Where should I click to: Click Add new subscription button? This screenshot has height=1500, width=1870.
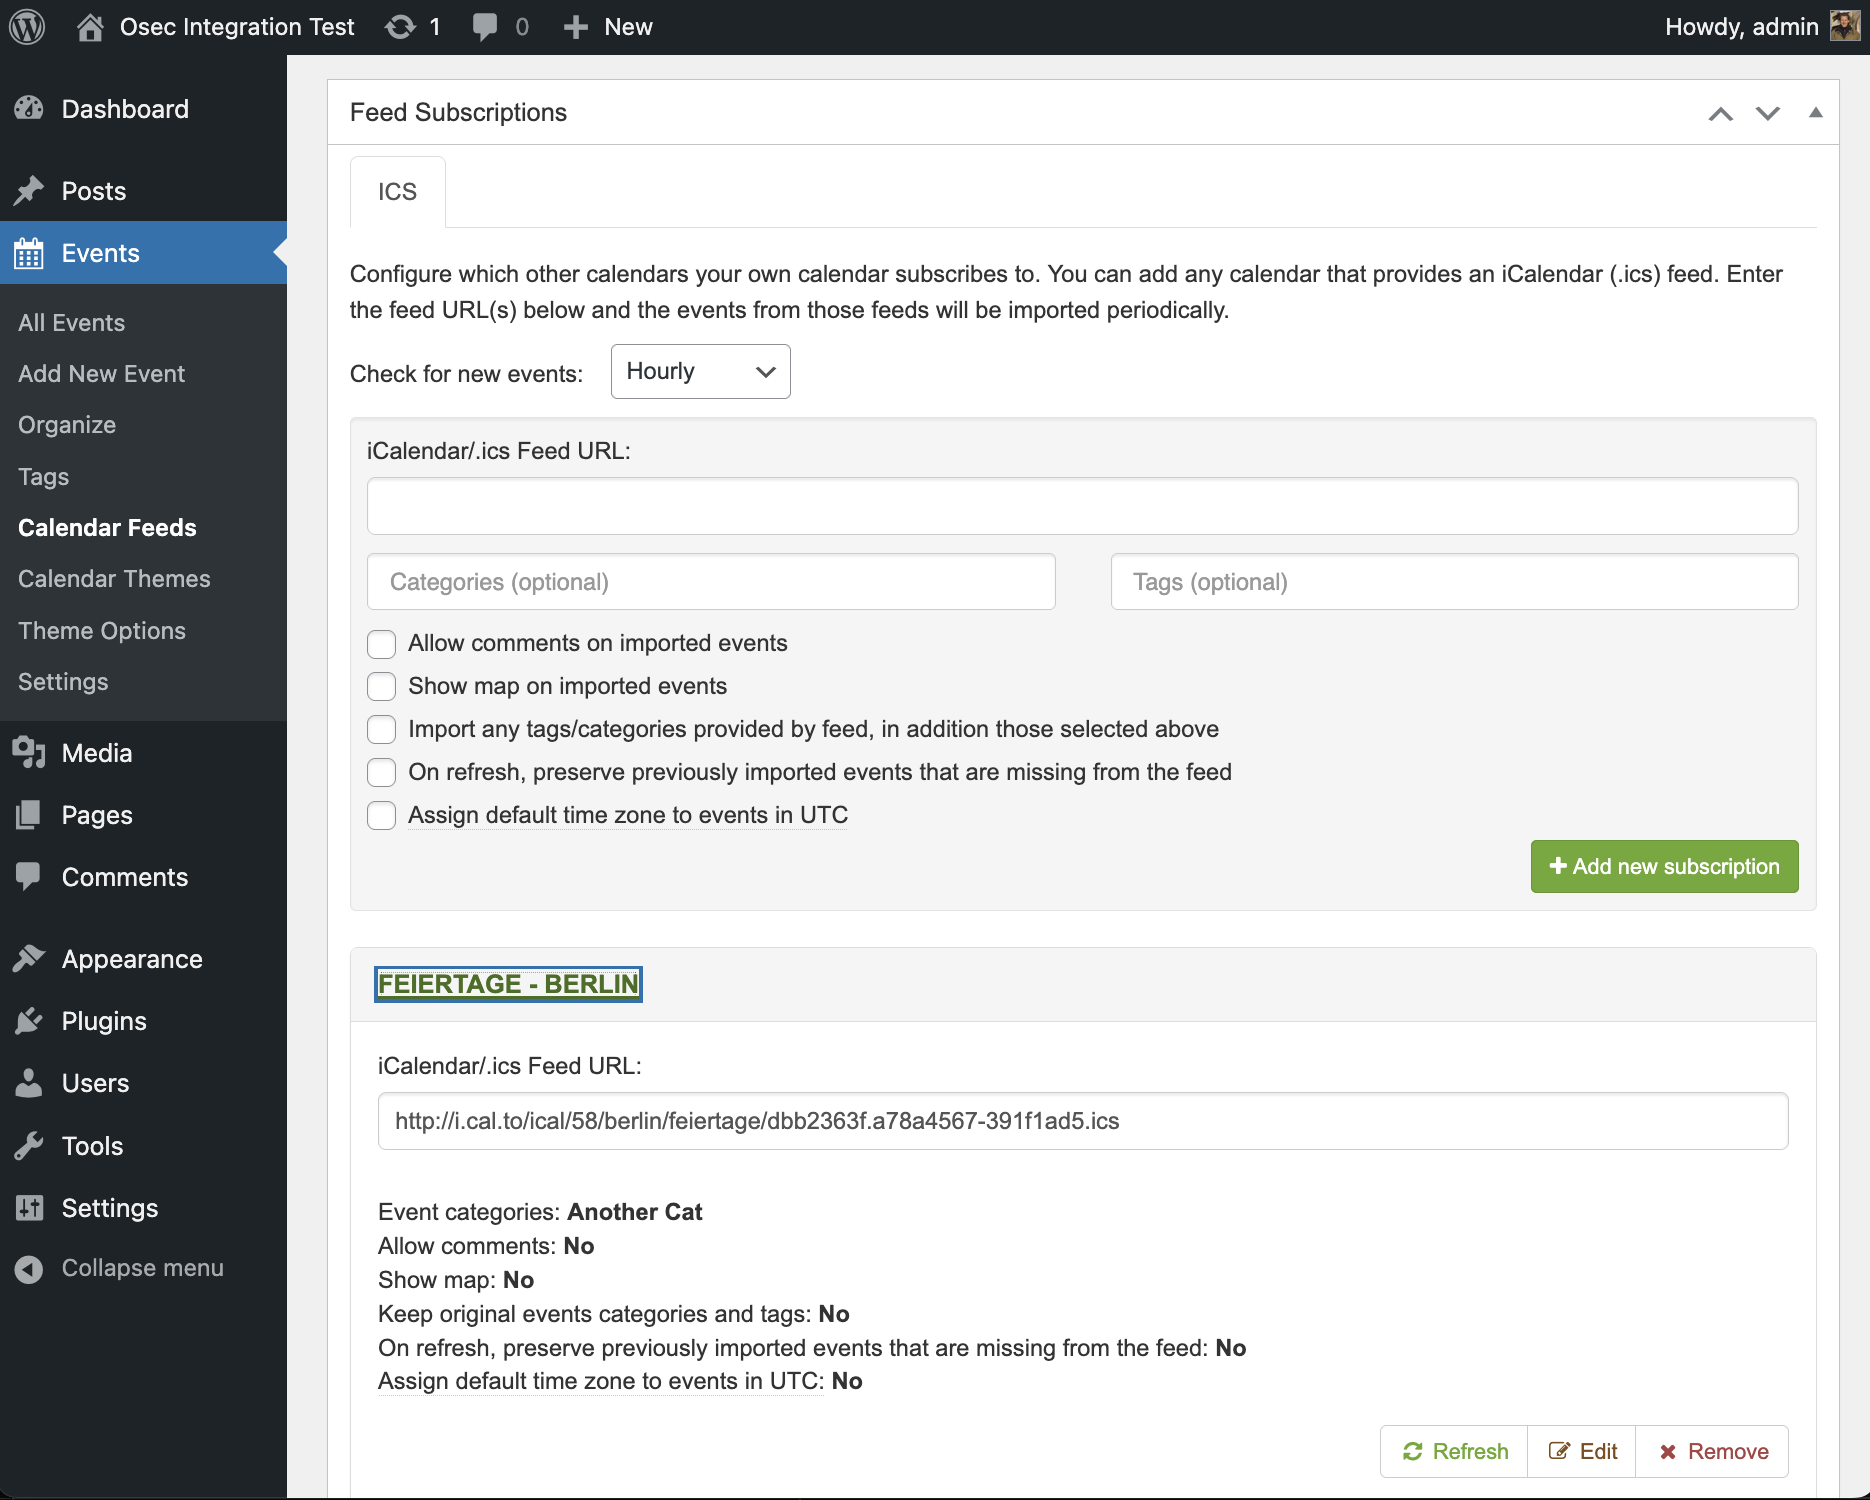pos(1664,867)
